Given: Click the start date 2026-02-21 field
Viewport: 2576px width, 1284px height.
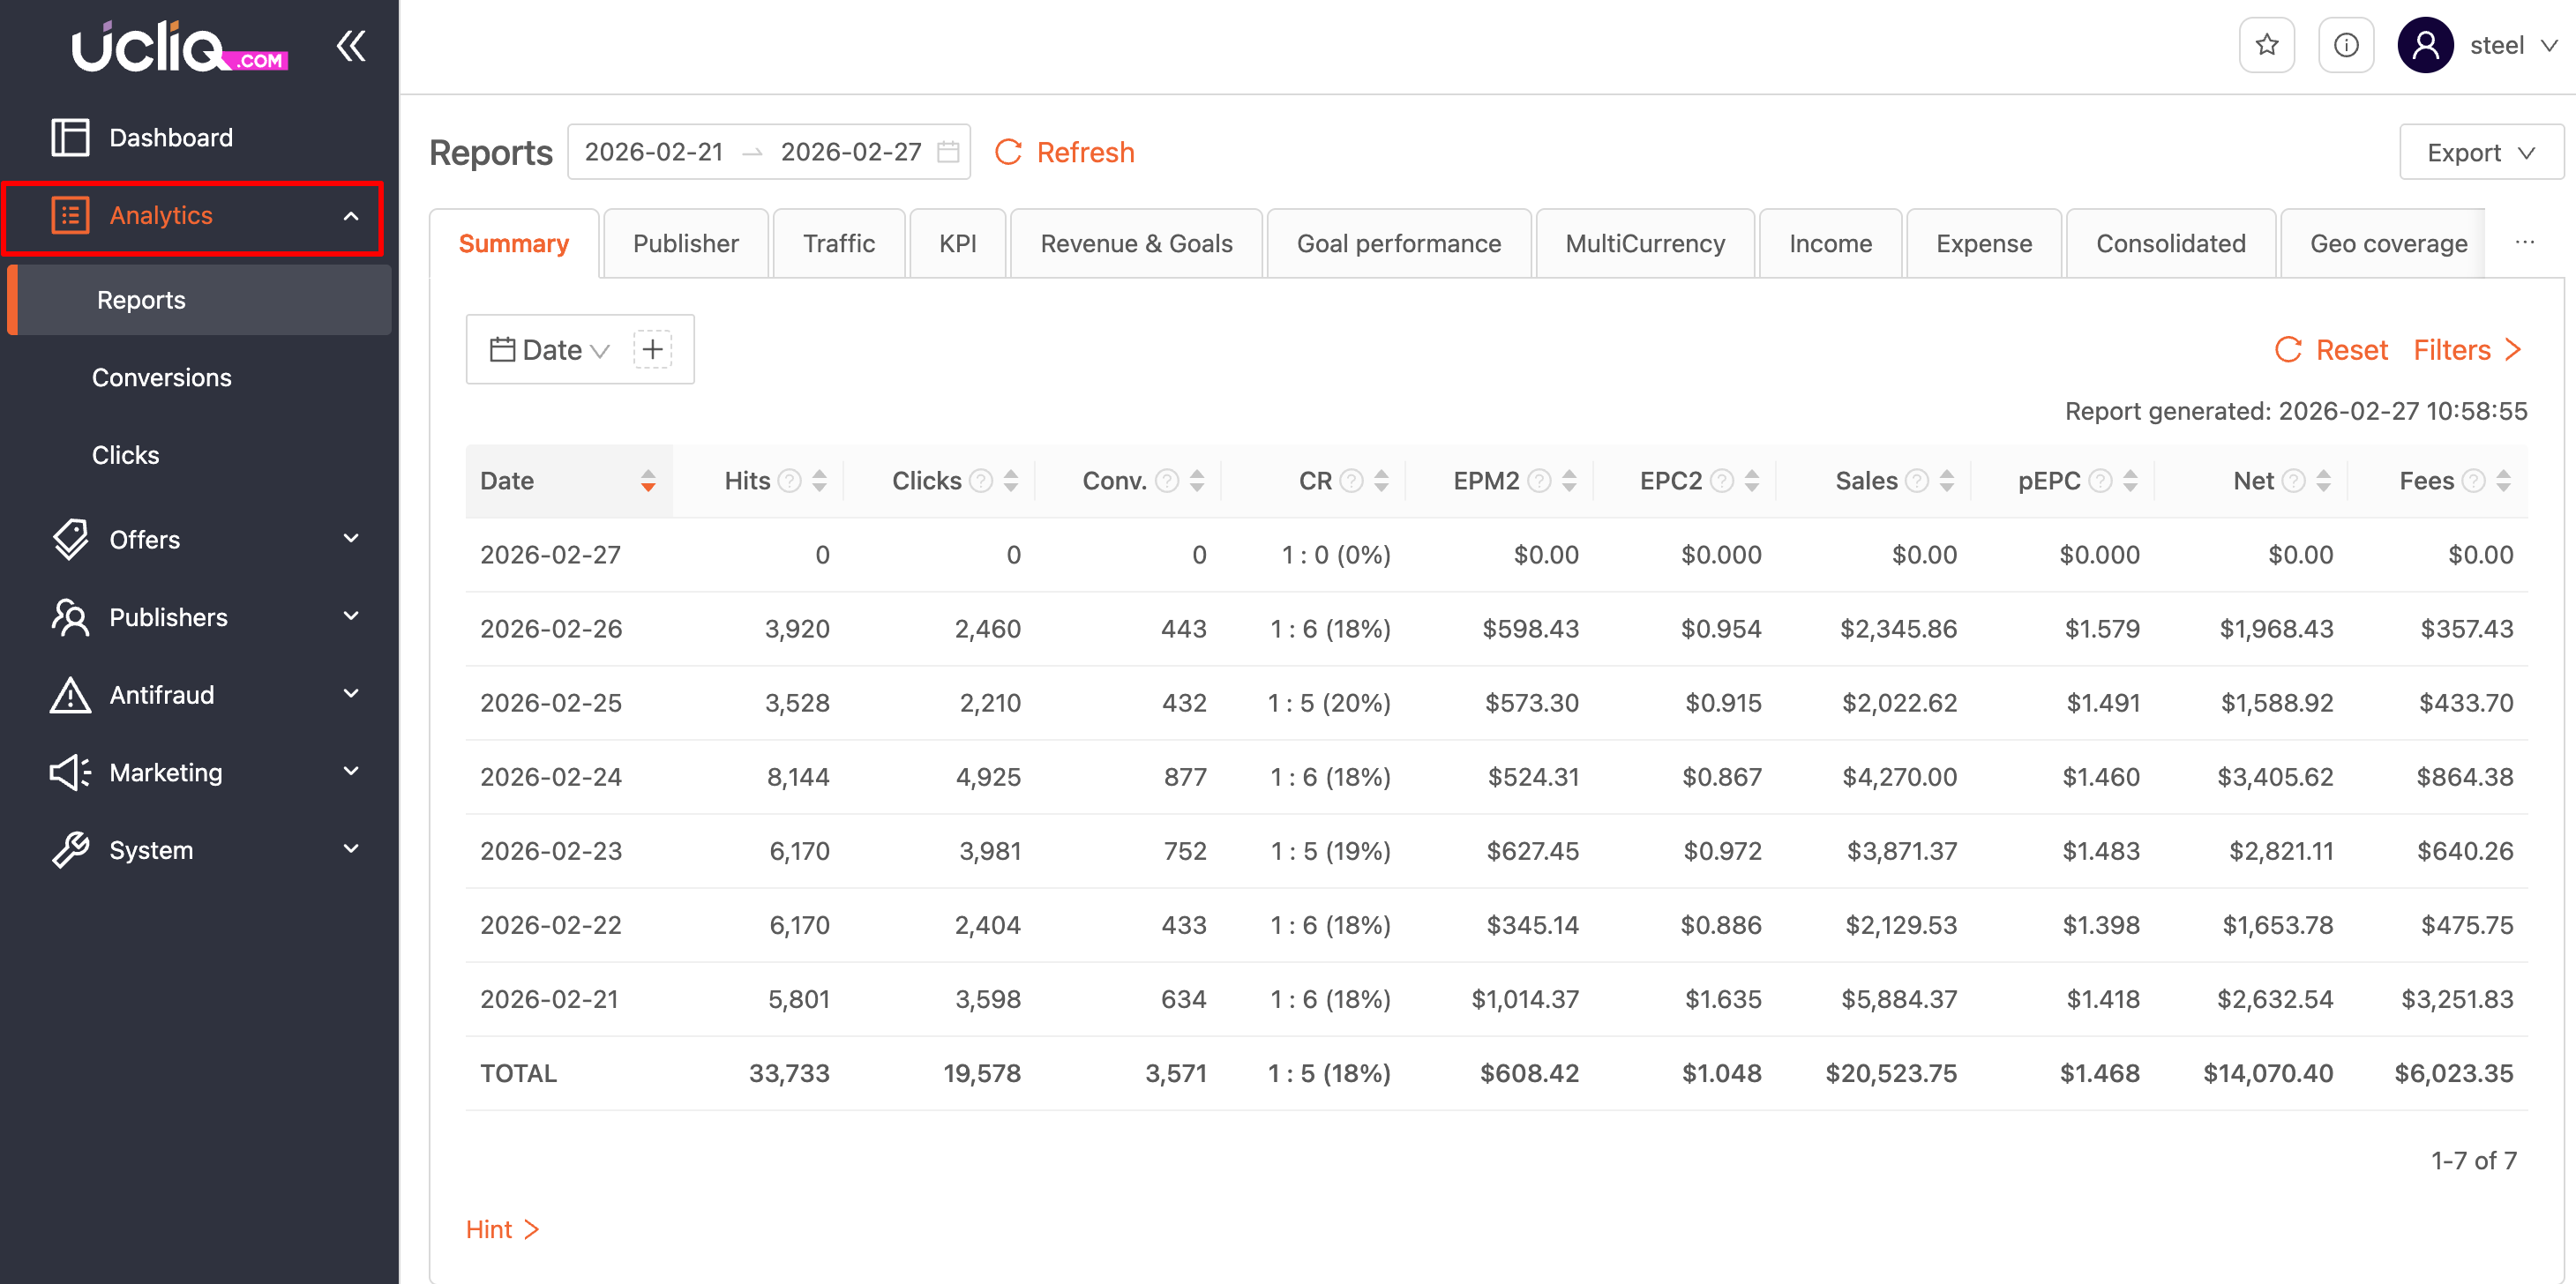Looking at the screenshot, I should click(x=653, y=152).
